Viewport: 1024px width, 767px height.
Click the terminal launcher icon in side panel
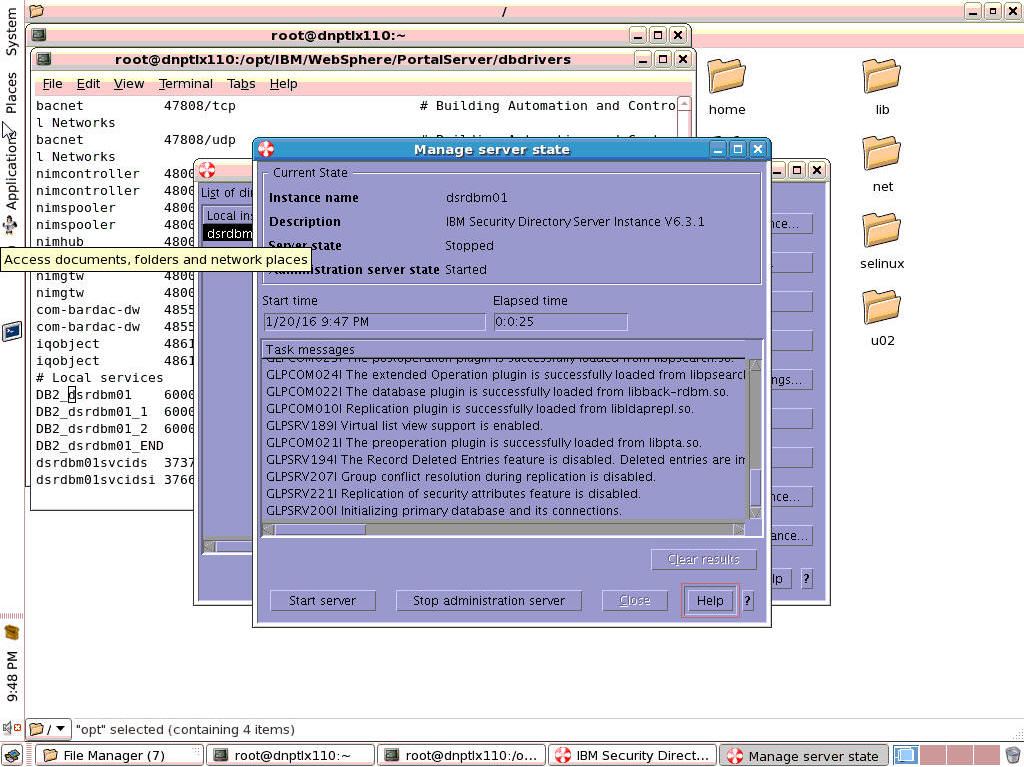click(x=12, y=331)
